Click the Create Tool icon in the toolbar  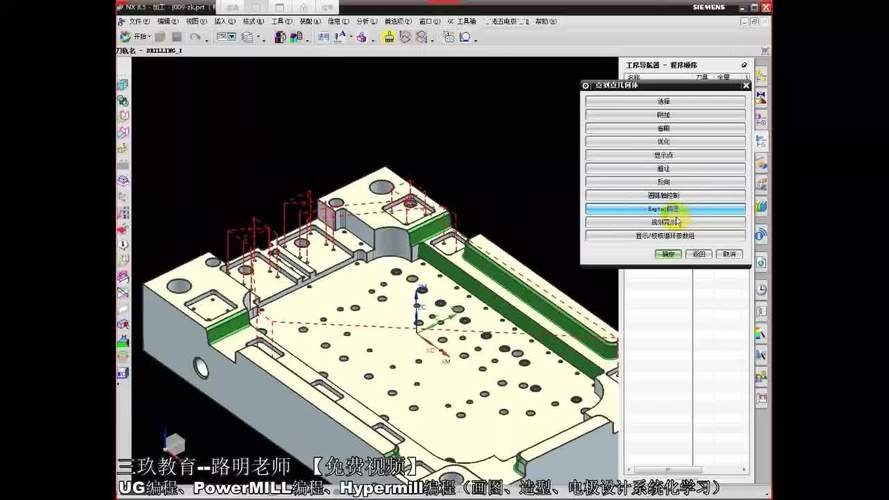coord(280,37)
